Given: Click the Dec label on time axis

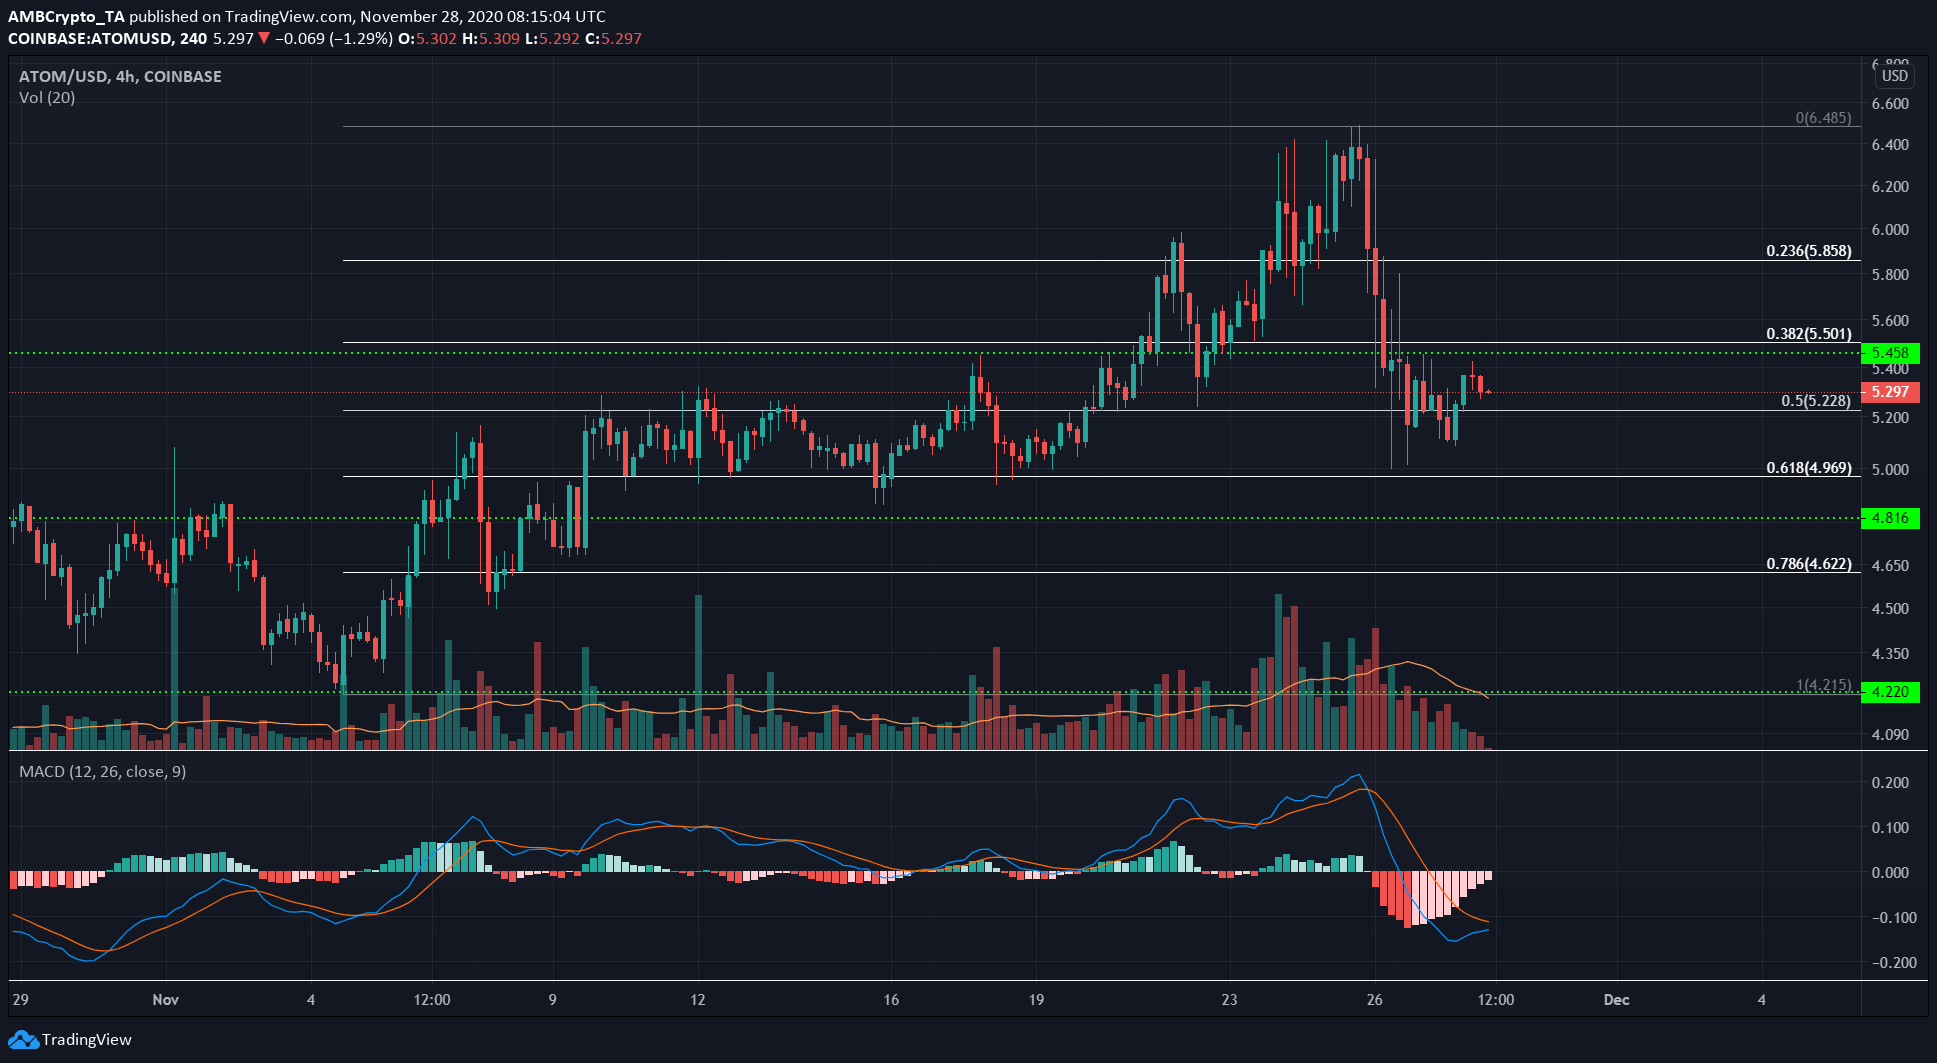Looking at the screenshot, I should tap(1617, 1000).
